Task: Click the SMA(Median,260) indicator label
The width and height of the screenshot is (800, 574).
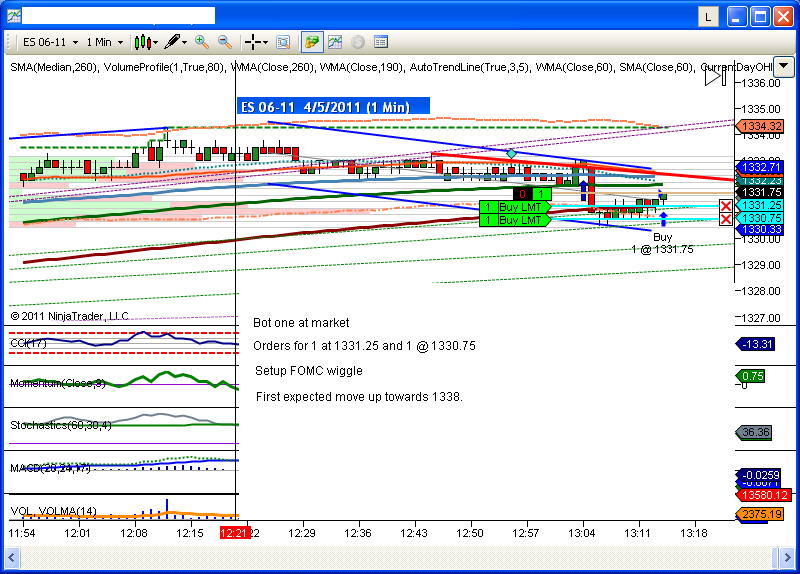Action: click(54, 67)
